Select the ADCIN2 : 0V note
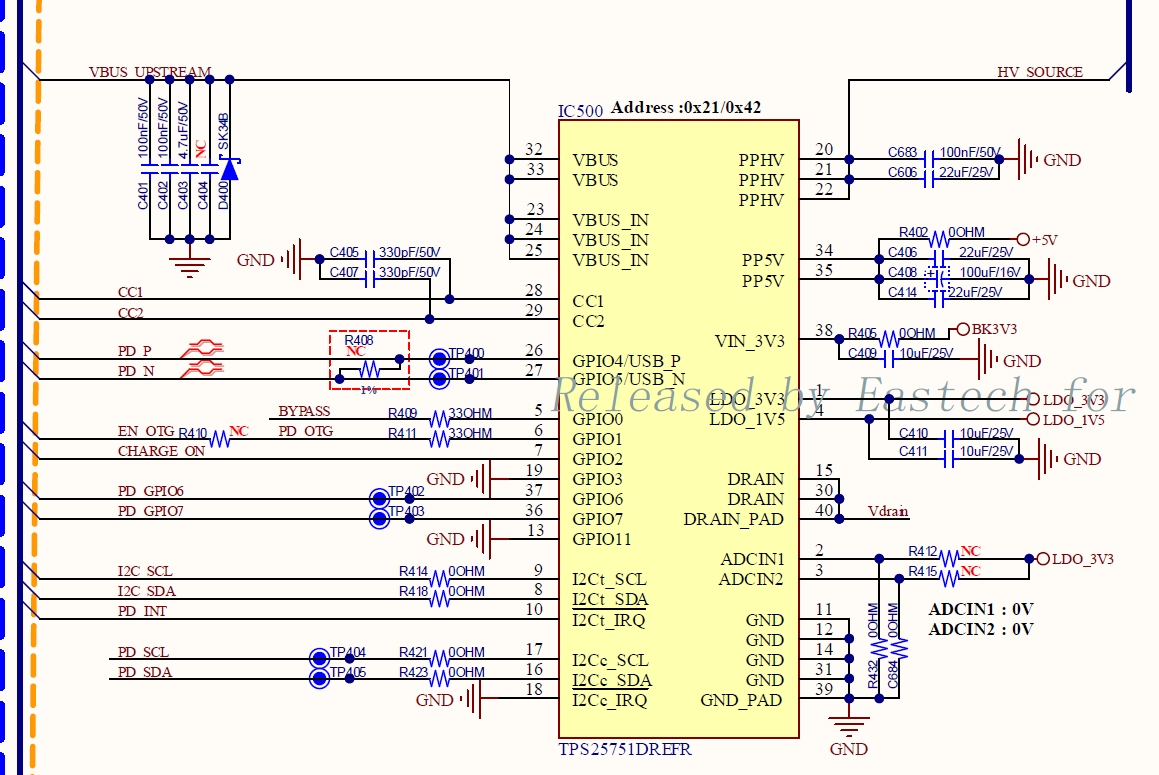The image size is (1159, 775). click(x=981, y=629)
